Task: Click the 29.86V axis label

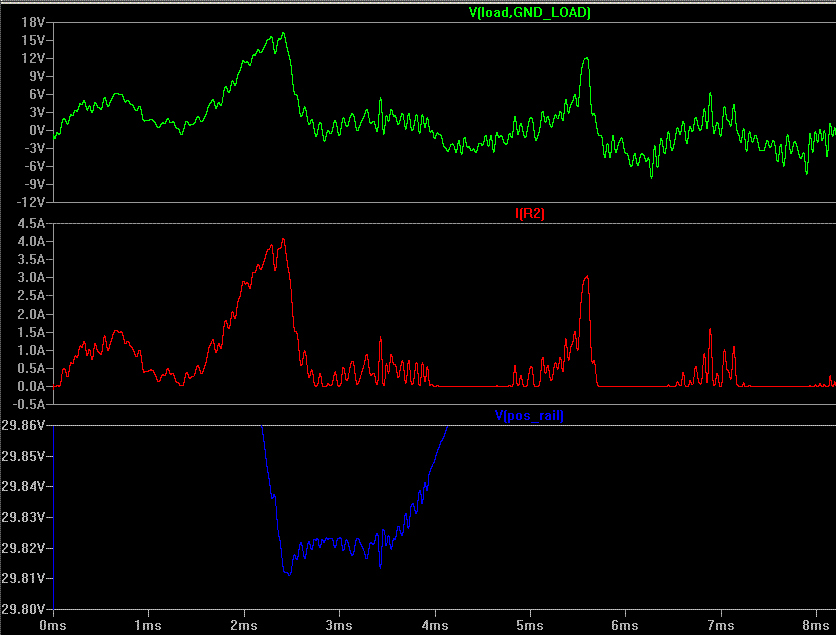Action: [23, 425]
